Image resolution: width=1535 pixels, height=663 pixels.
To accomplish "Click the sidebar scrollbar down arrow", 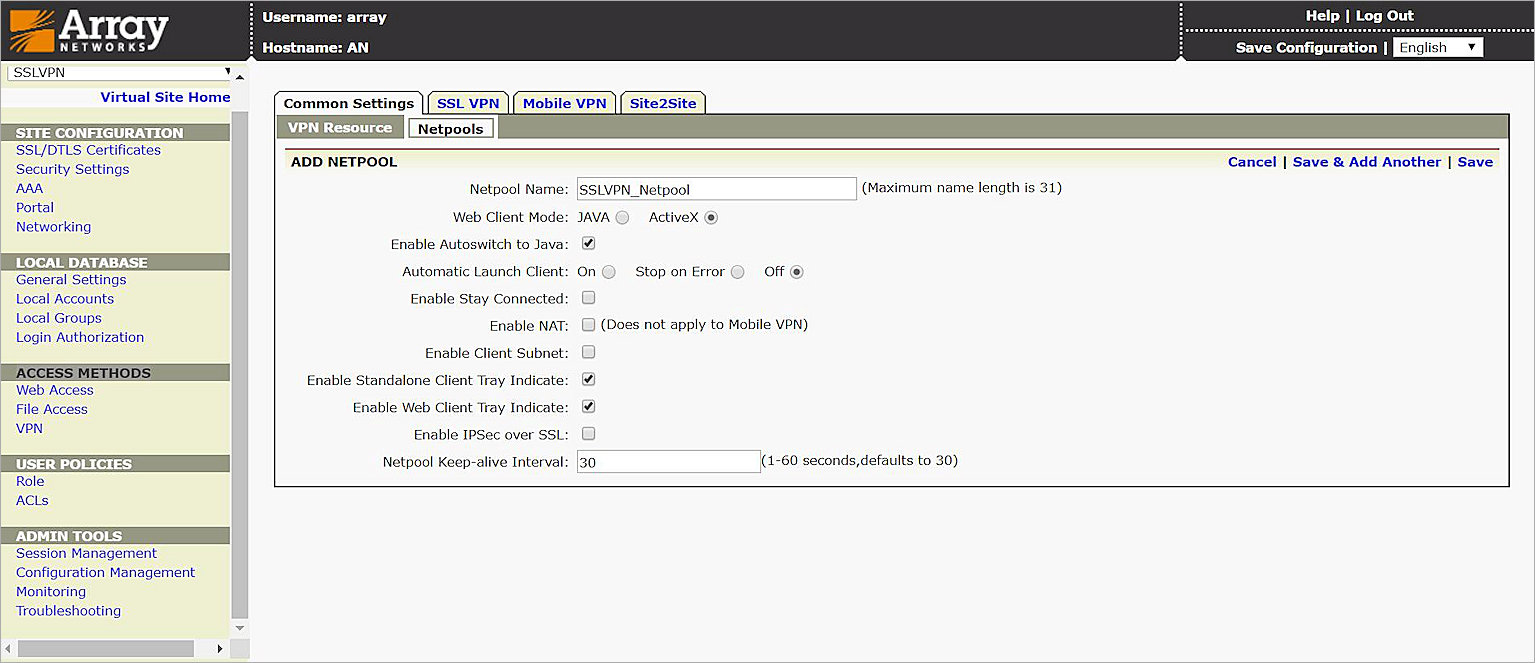I will 239,628.
